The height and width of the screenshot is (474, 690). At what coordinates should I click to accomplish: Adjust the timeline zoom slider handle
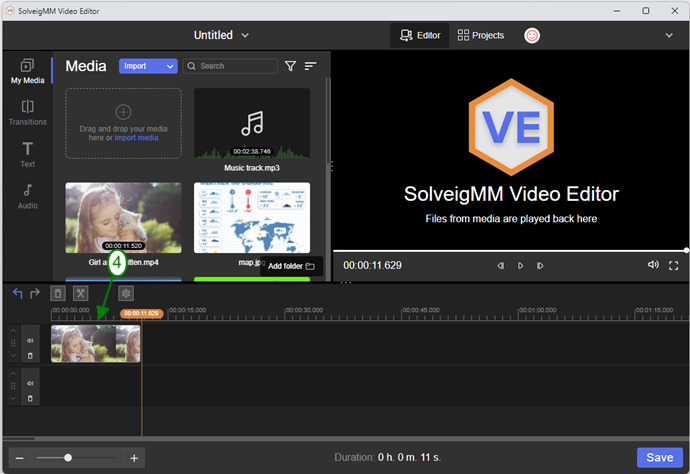(68, 458)
